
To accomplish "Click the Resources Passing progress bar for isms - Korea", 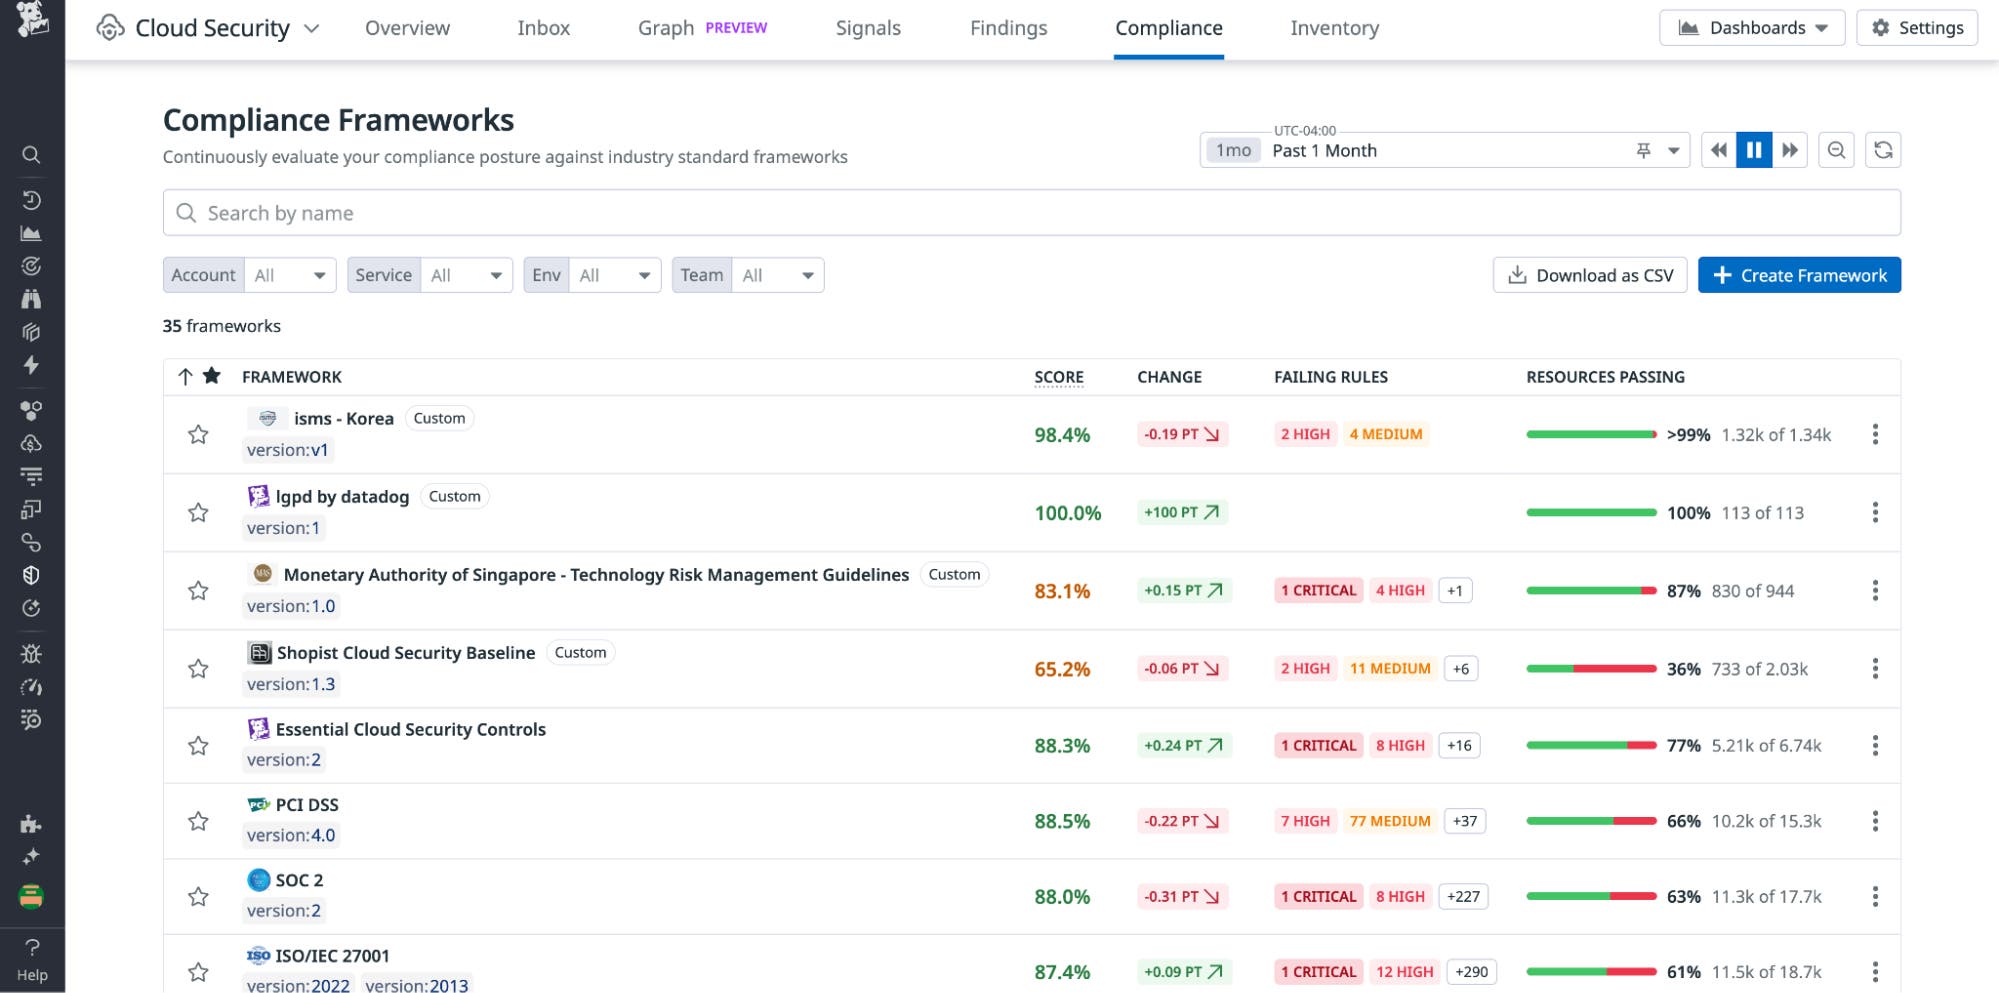I will pyautogui.click(x=1589, y=434).
